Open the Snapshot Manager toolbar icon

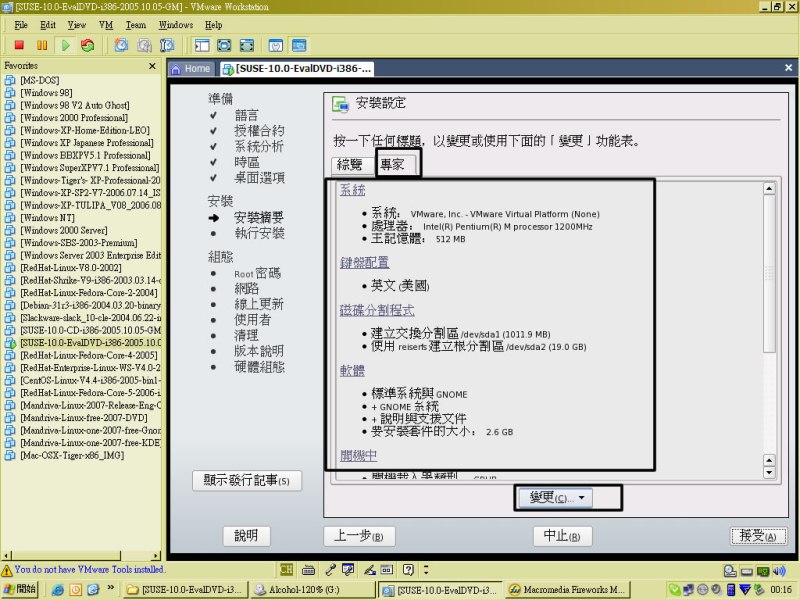(167, 45)
